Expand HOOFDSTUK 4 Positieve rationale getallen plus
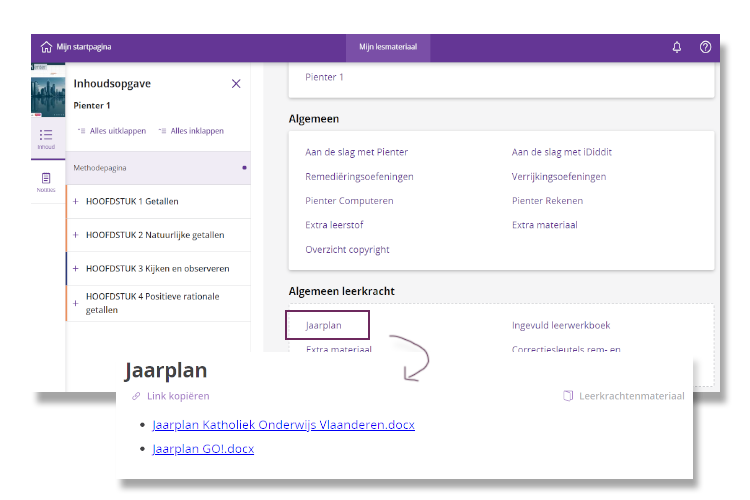This screenshot has height=500, width=750. (x=76, y=303)
